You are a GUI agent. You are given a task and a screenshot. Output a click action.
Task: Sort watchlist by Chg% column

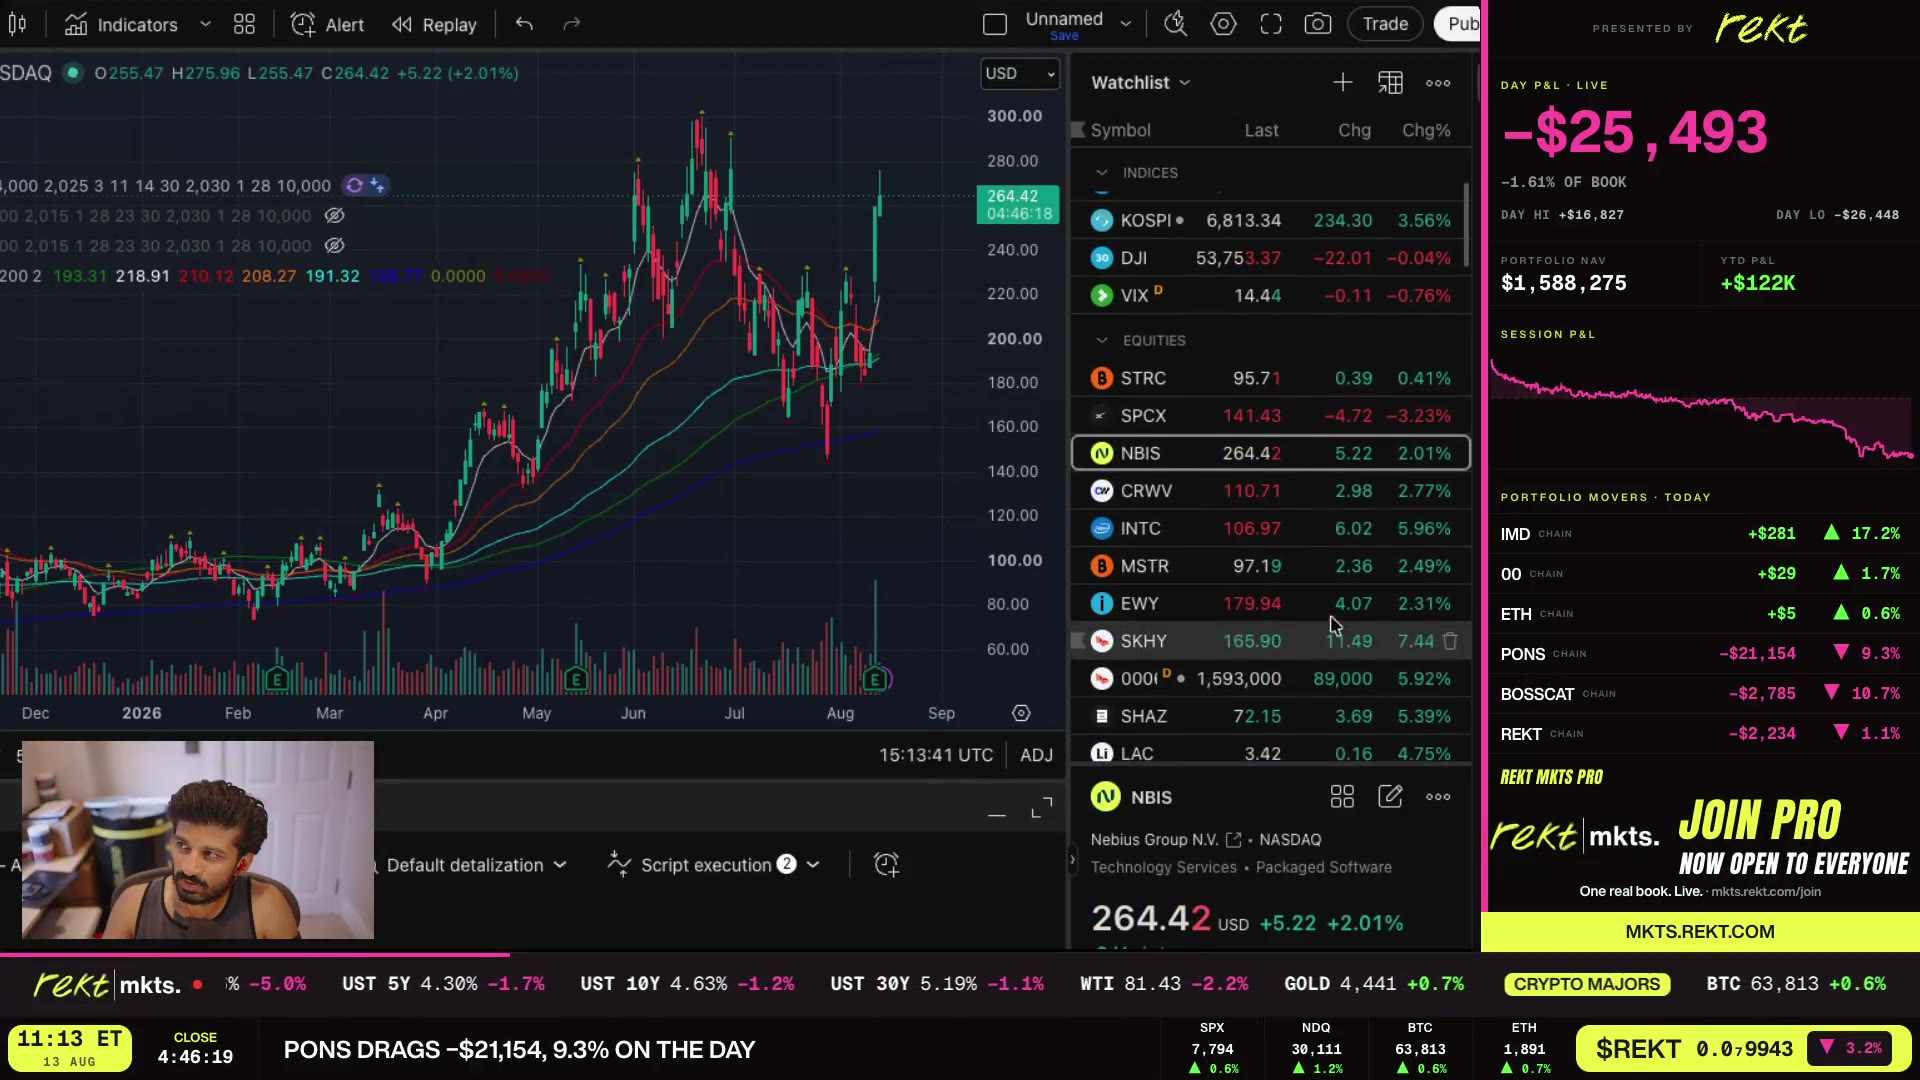tap(1426, 131)
